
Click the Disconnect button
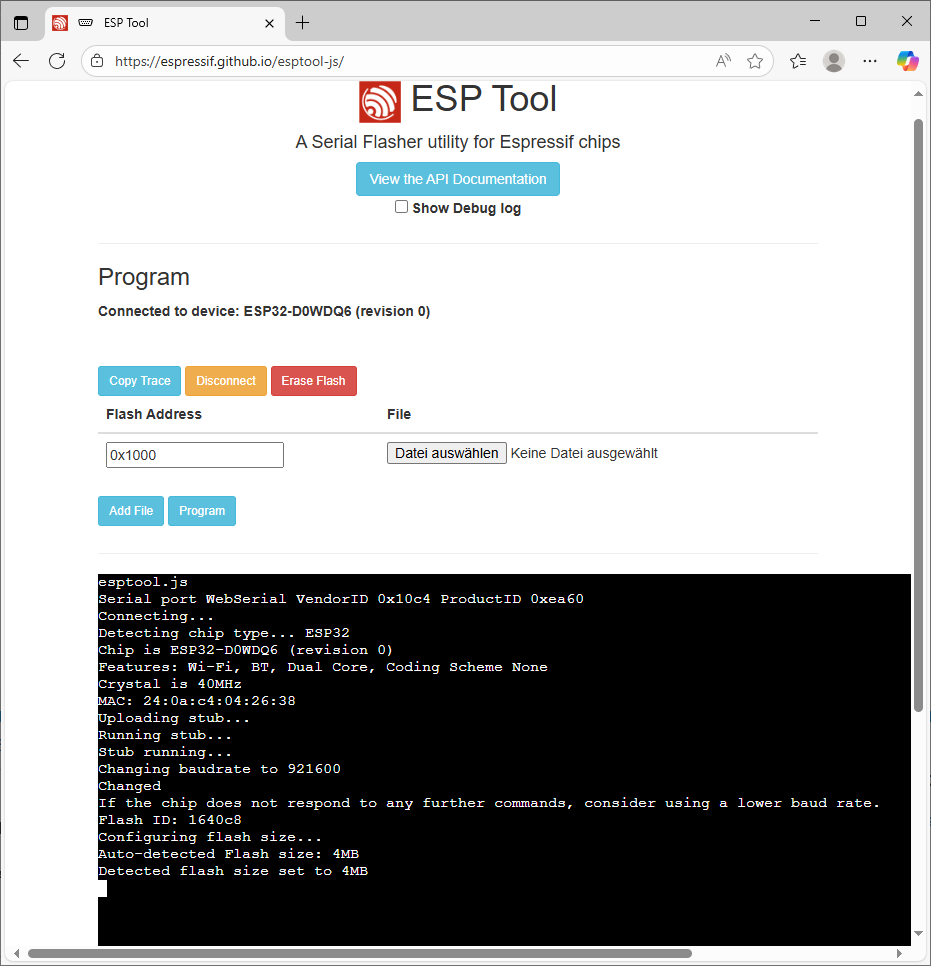[226, 381]
